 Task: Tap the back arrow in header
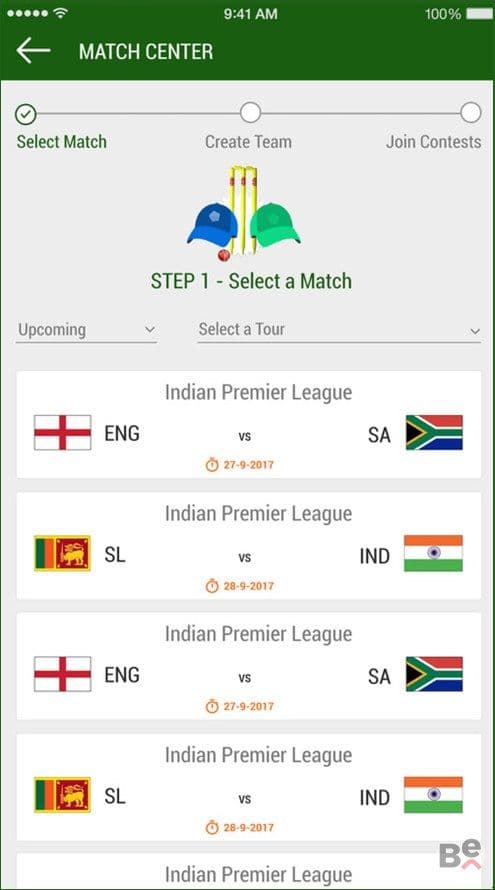(x=33, y=51)
